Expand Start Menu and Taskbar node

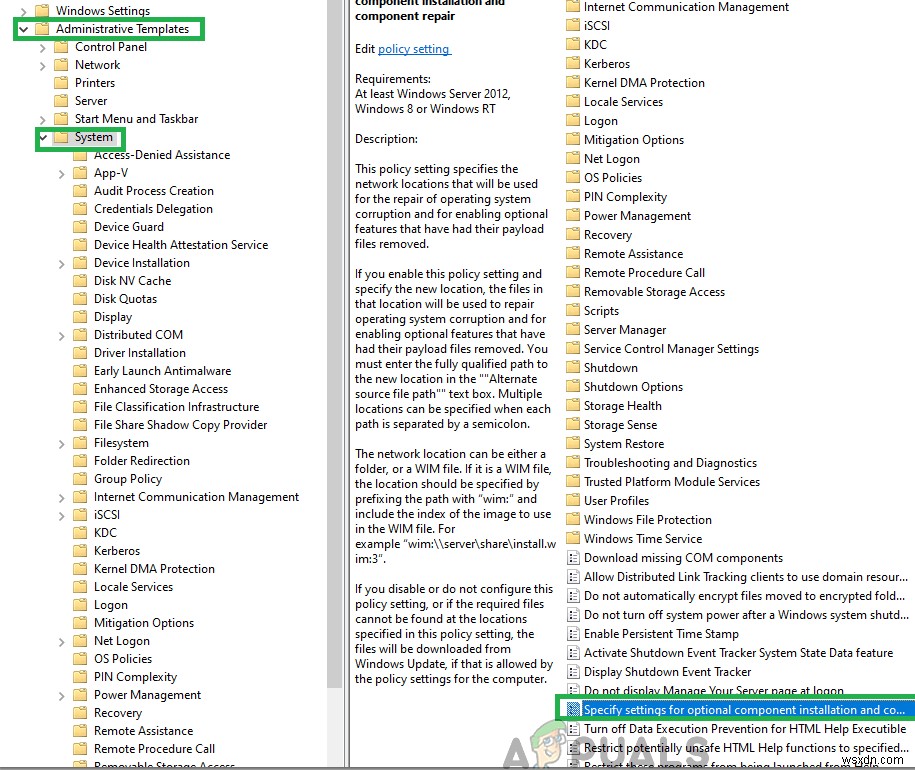coord(42,120)
